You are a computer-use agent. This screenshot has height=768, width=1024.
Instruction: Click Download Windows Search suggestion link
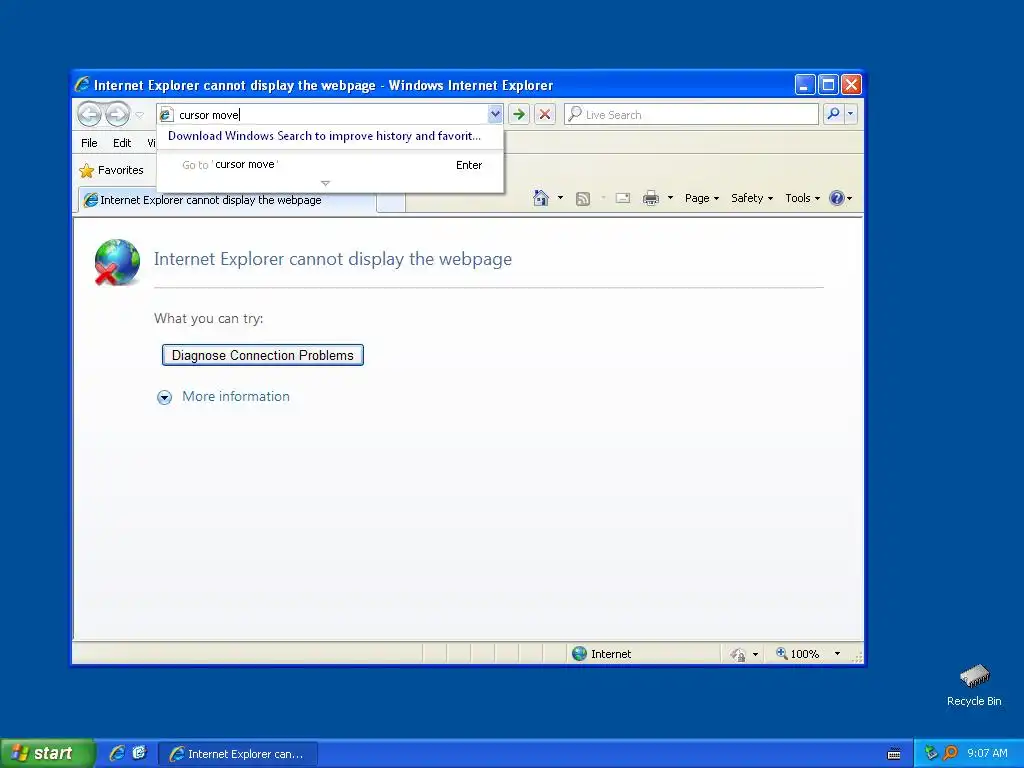[x=324, y=136]
